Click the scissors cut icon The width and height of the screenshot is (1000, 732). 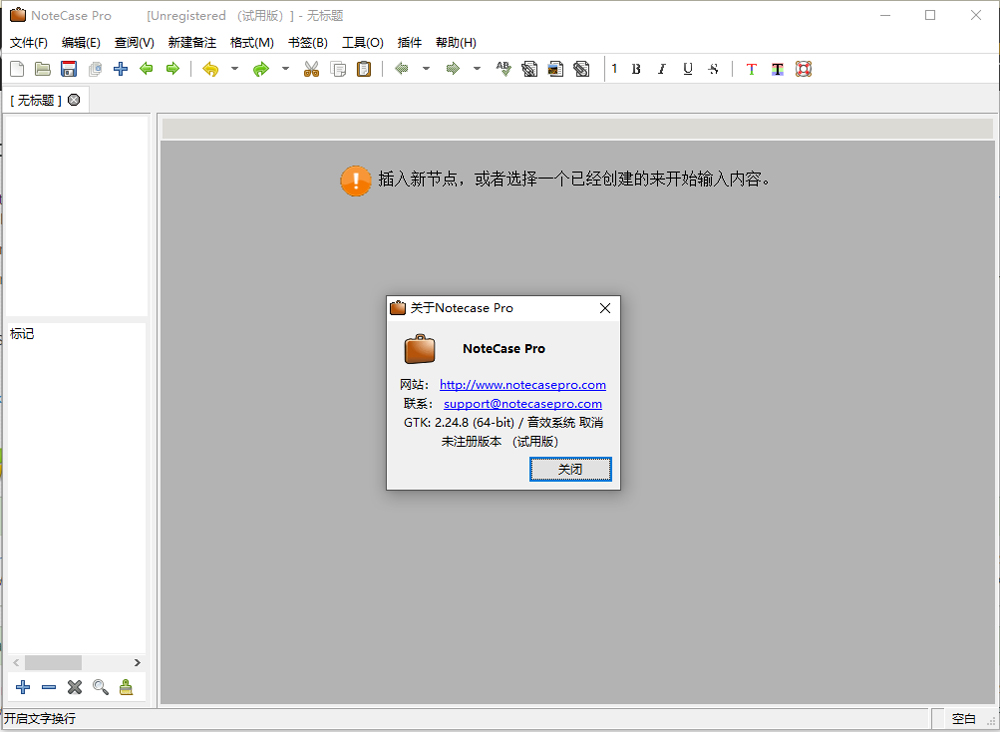pos(311,69)
